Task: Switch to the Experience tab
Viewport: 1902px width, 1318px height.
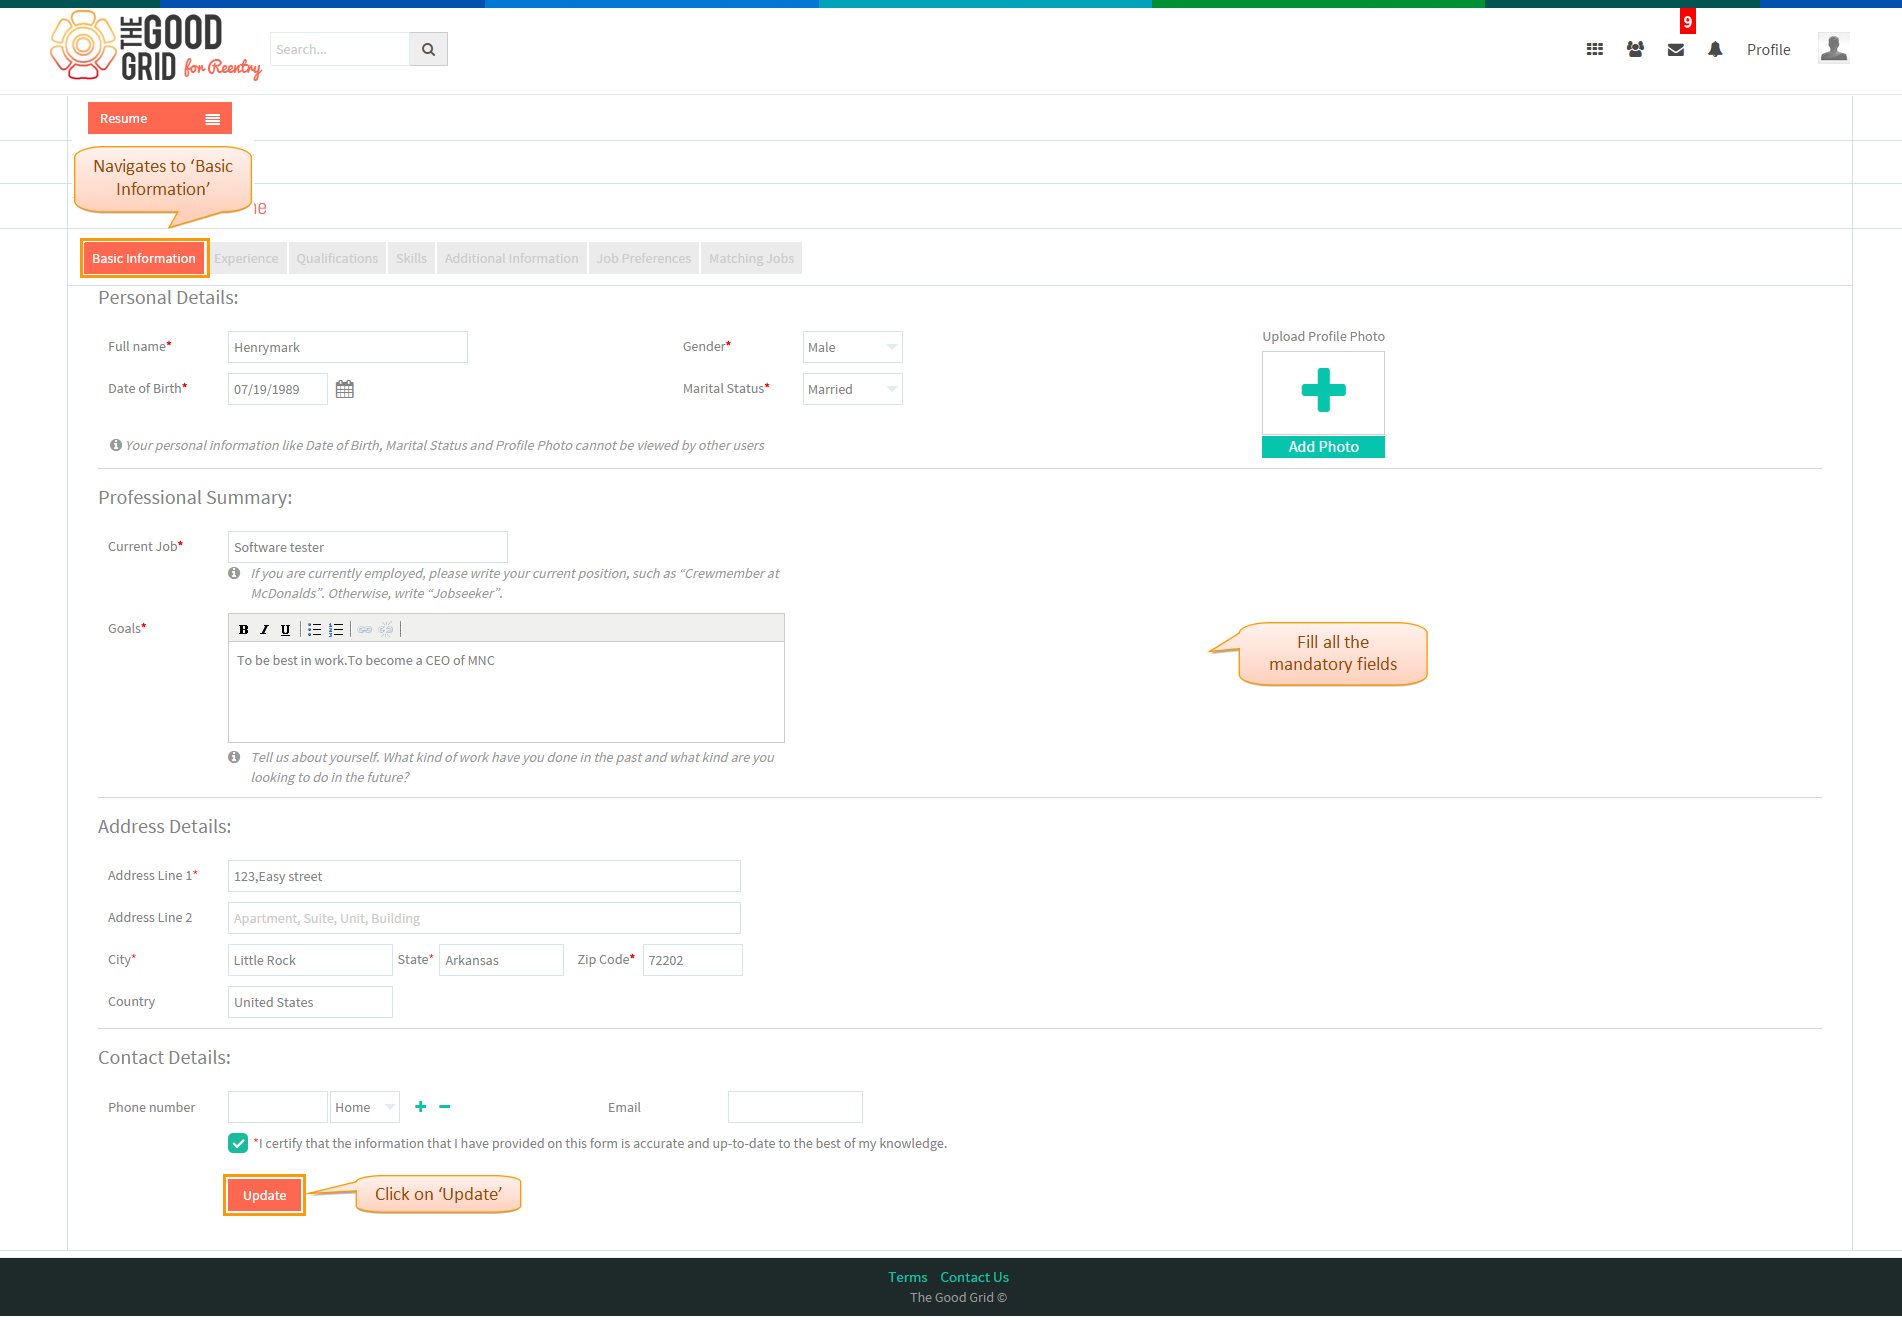Action: 246,258
